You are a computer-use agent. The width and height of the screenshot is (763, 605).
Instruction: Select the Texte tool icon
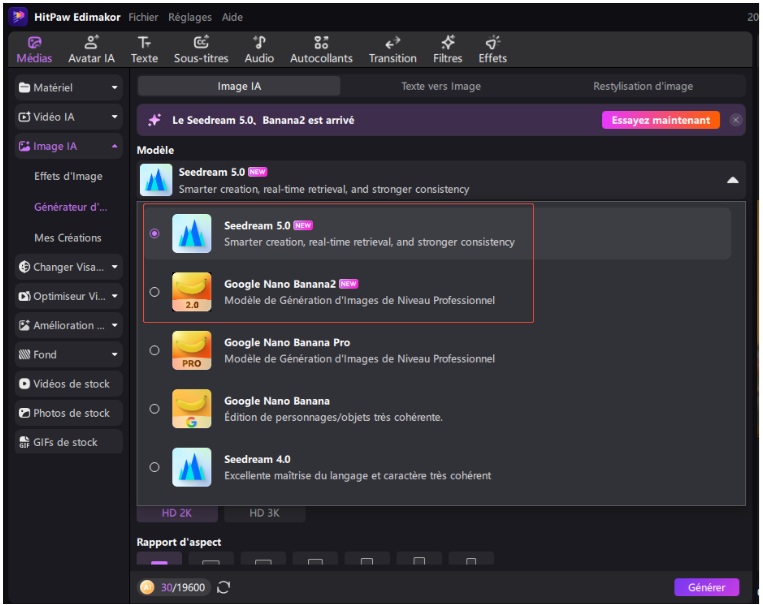tap(144, 43)
